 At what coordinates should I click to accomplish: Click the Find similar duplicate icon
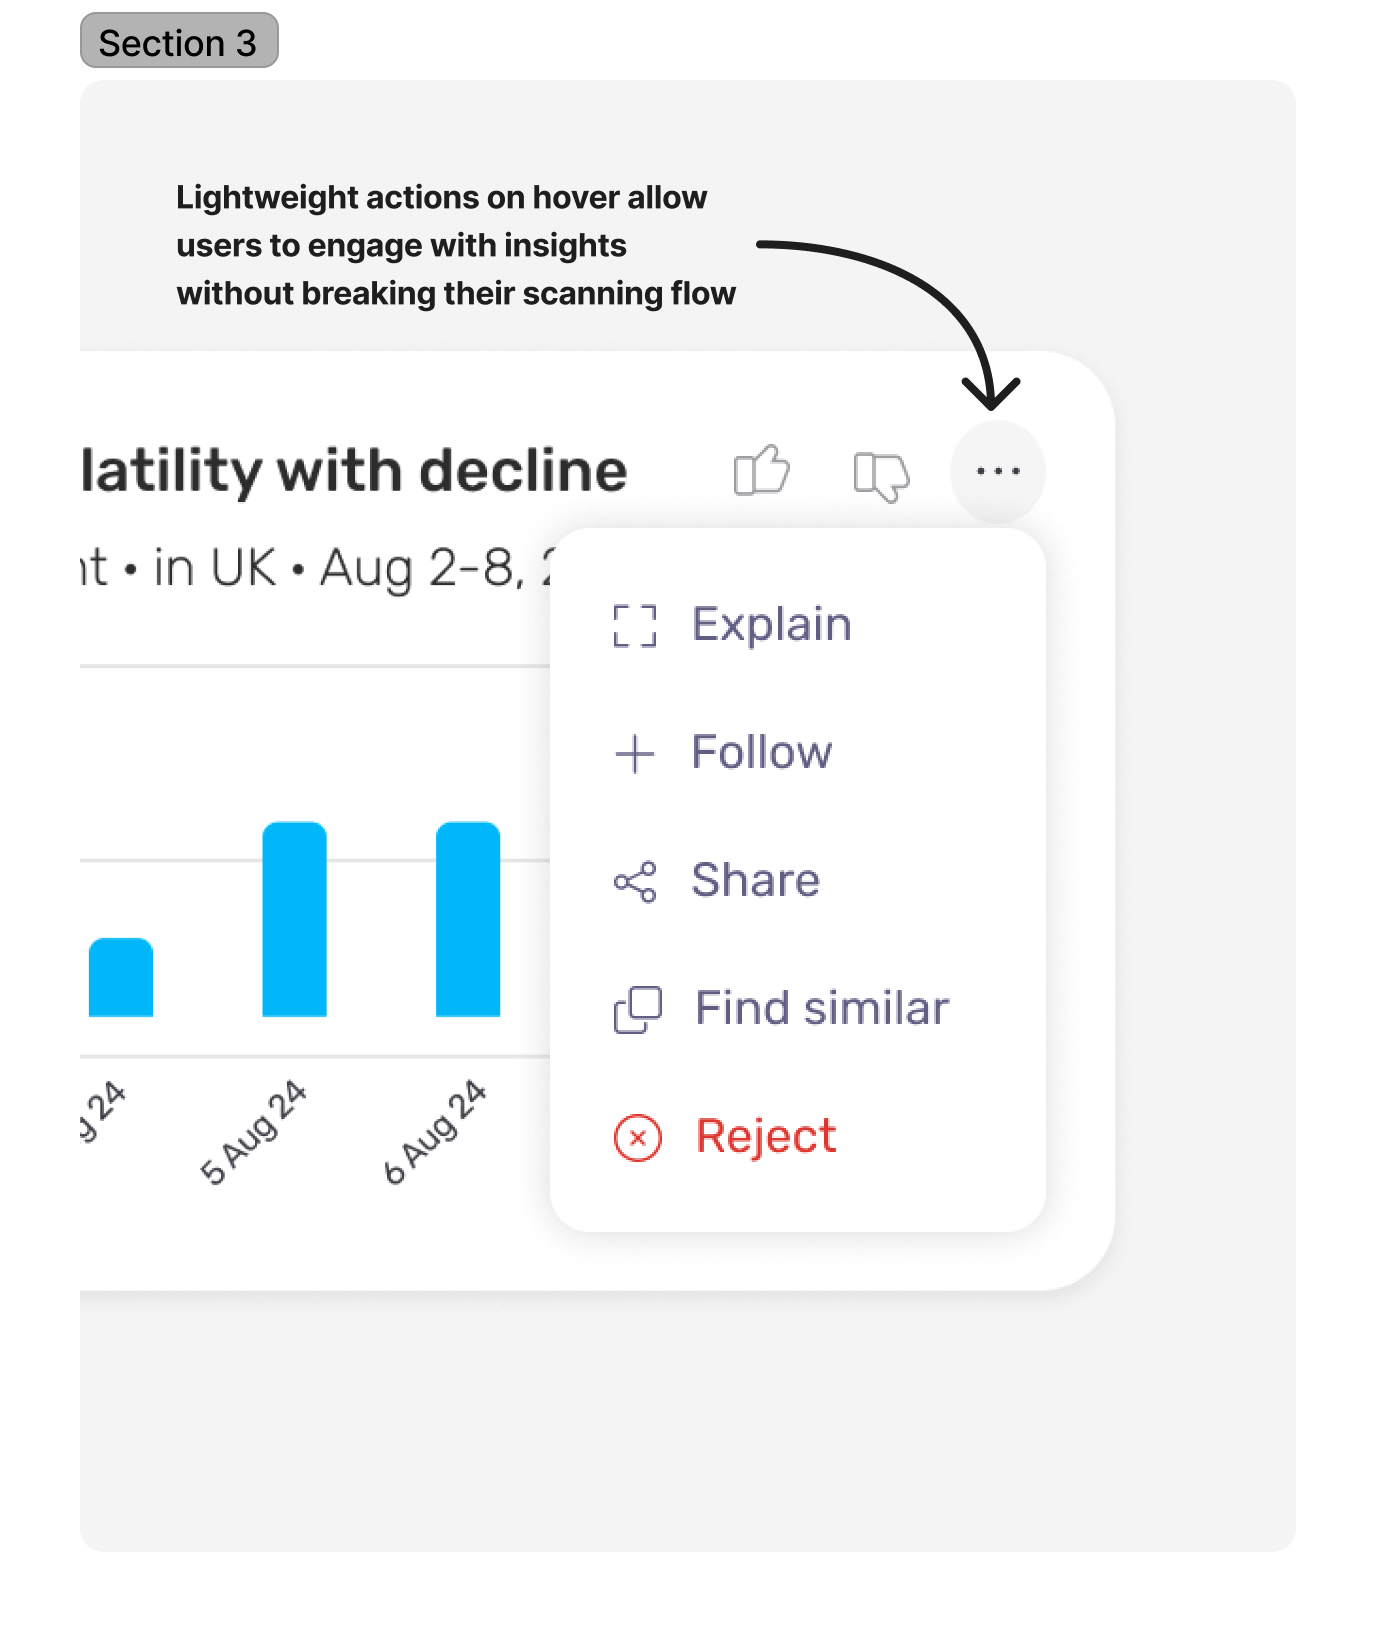[637, 1009]
